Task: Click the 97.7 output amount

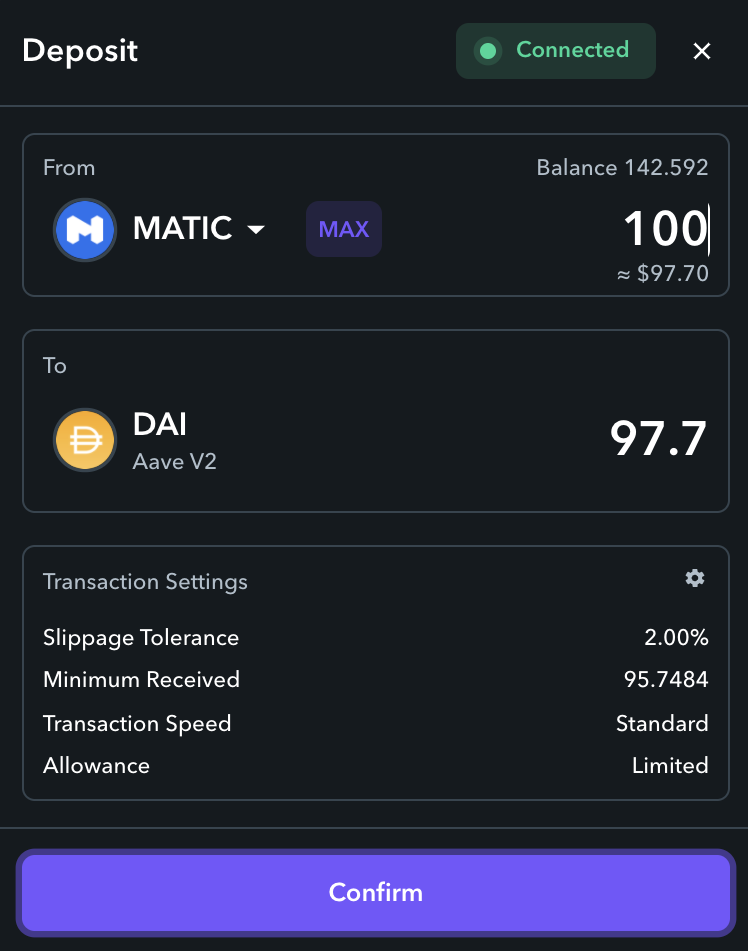Action: (x=658, y=439)
